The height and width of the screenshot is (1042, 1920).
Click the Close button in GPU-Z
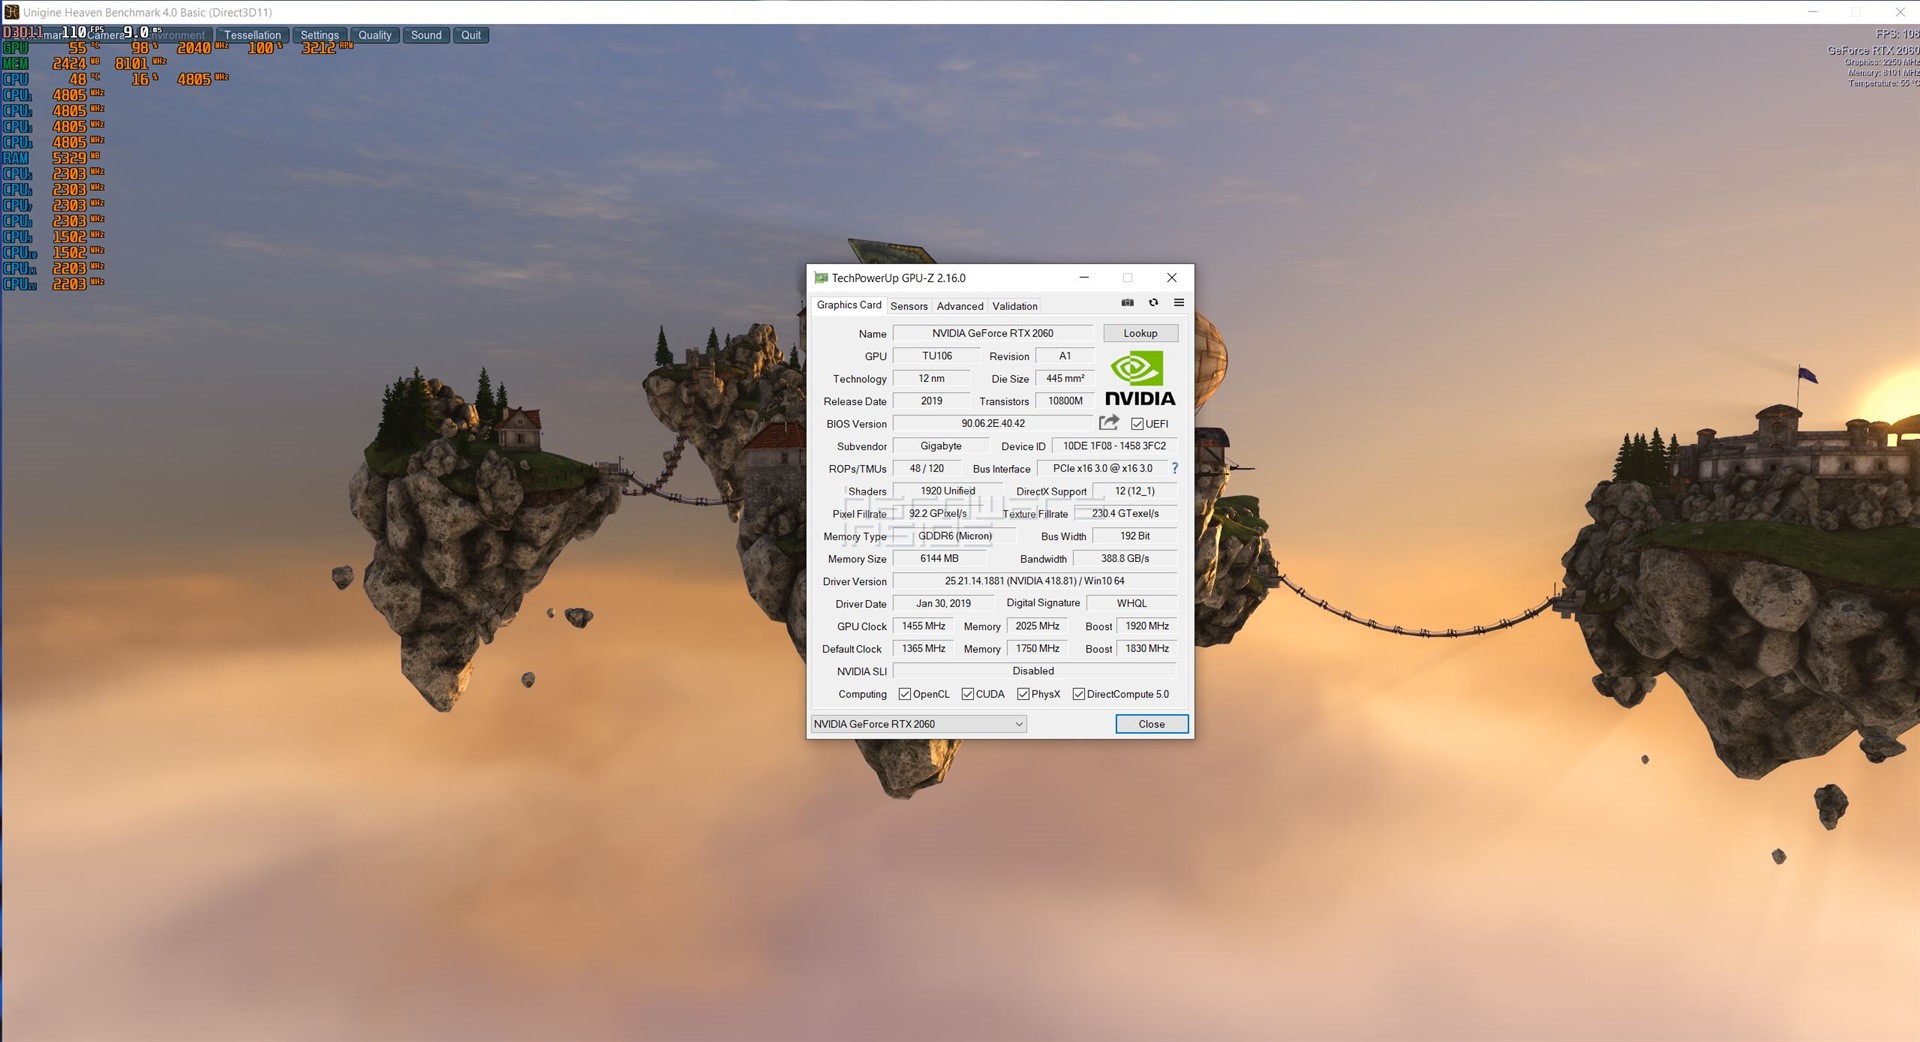[1152, 724]
